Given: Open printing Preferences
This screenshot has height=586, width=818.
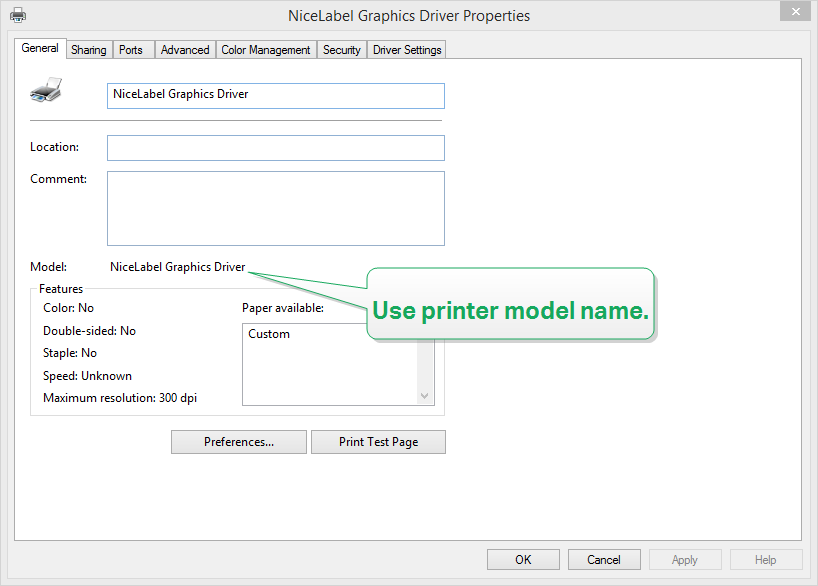Looking at the screenshot, I should 239,442.
